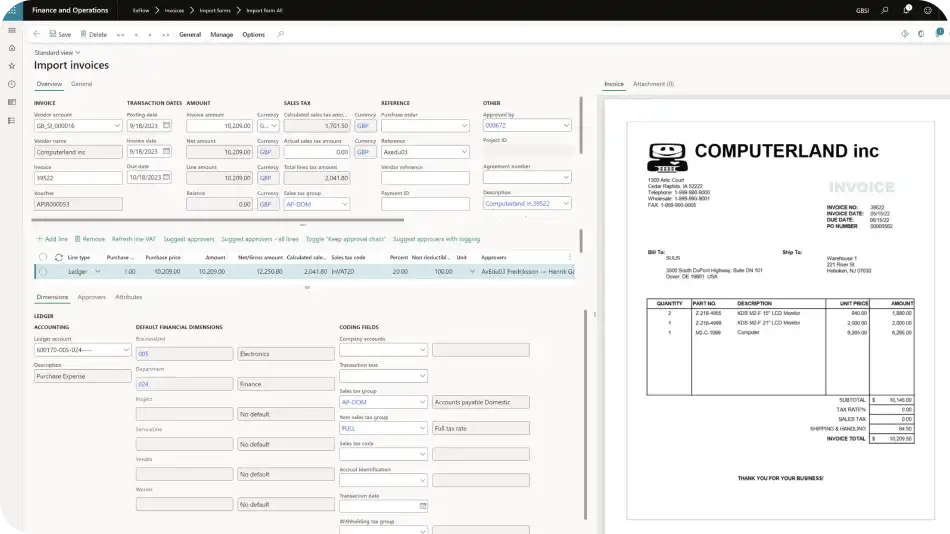950x534 pixels.
Task: Click the Power Apps diamond icon
Action: [x=905, y=34]
